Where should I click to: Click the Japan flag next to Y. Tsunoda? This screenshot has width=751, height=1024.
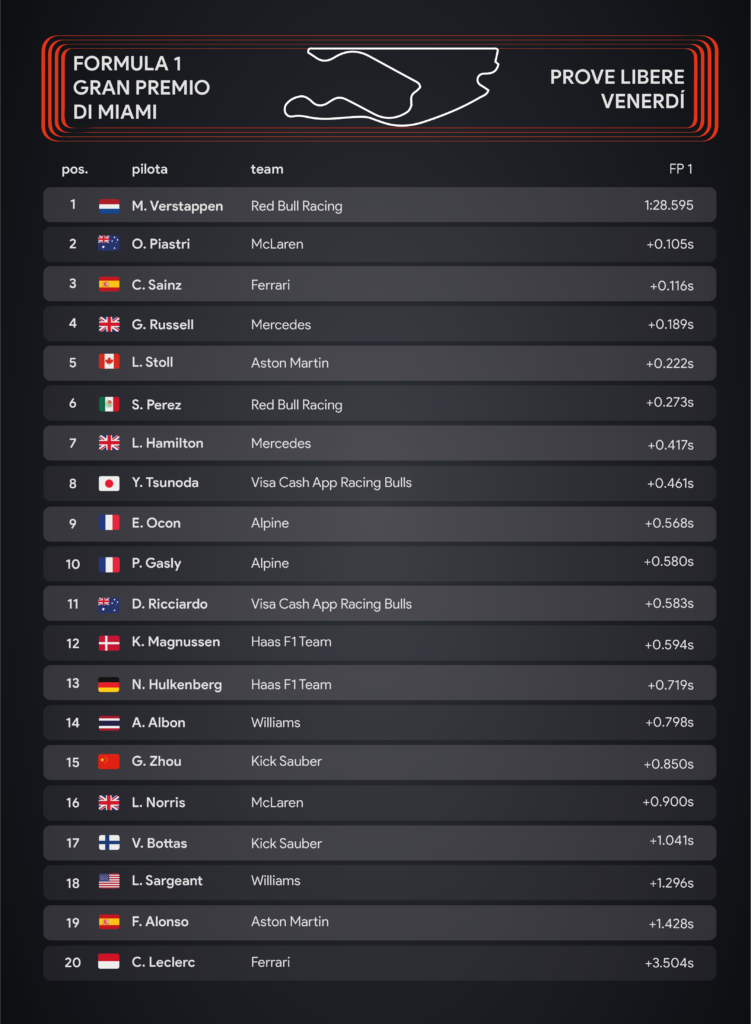pyautogui.click(x=109, y=483)
